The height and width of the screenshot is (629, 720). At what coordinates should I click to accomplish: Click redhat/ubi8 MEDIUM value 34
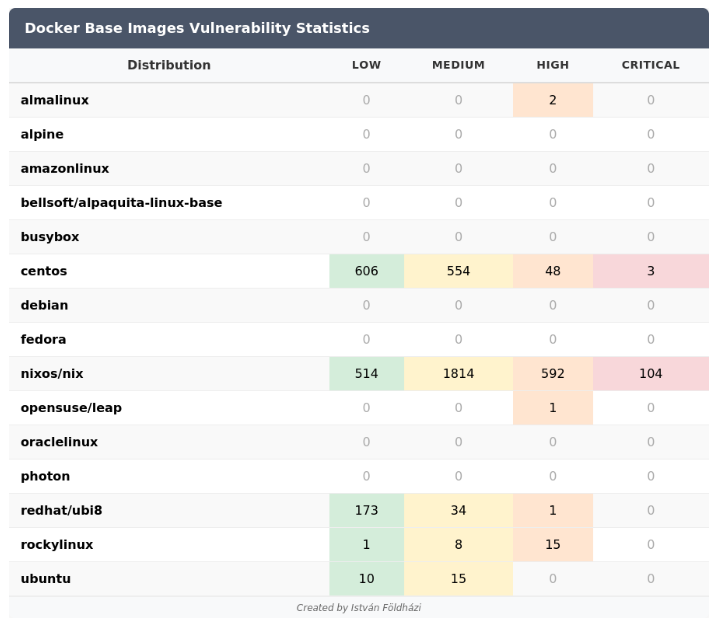[x=458, y=511]
